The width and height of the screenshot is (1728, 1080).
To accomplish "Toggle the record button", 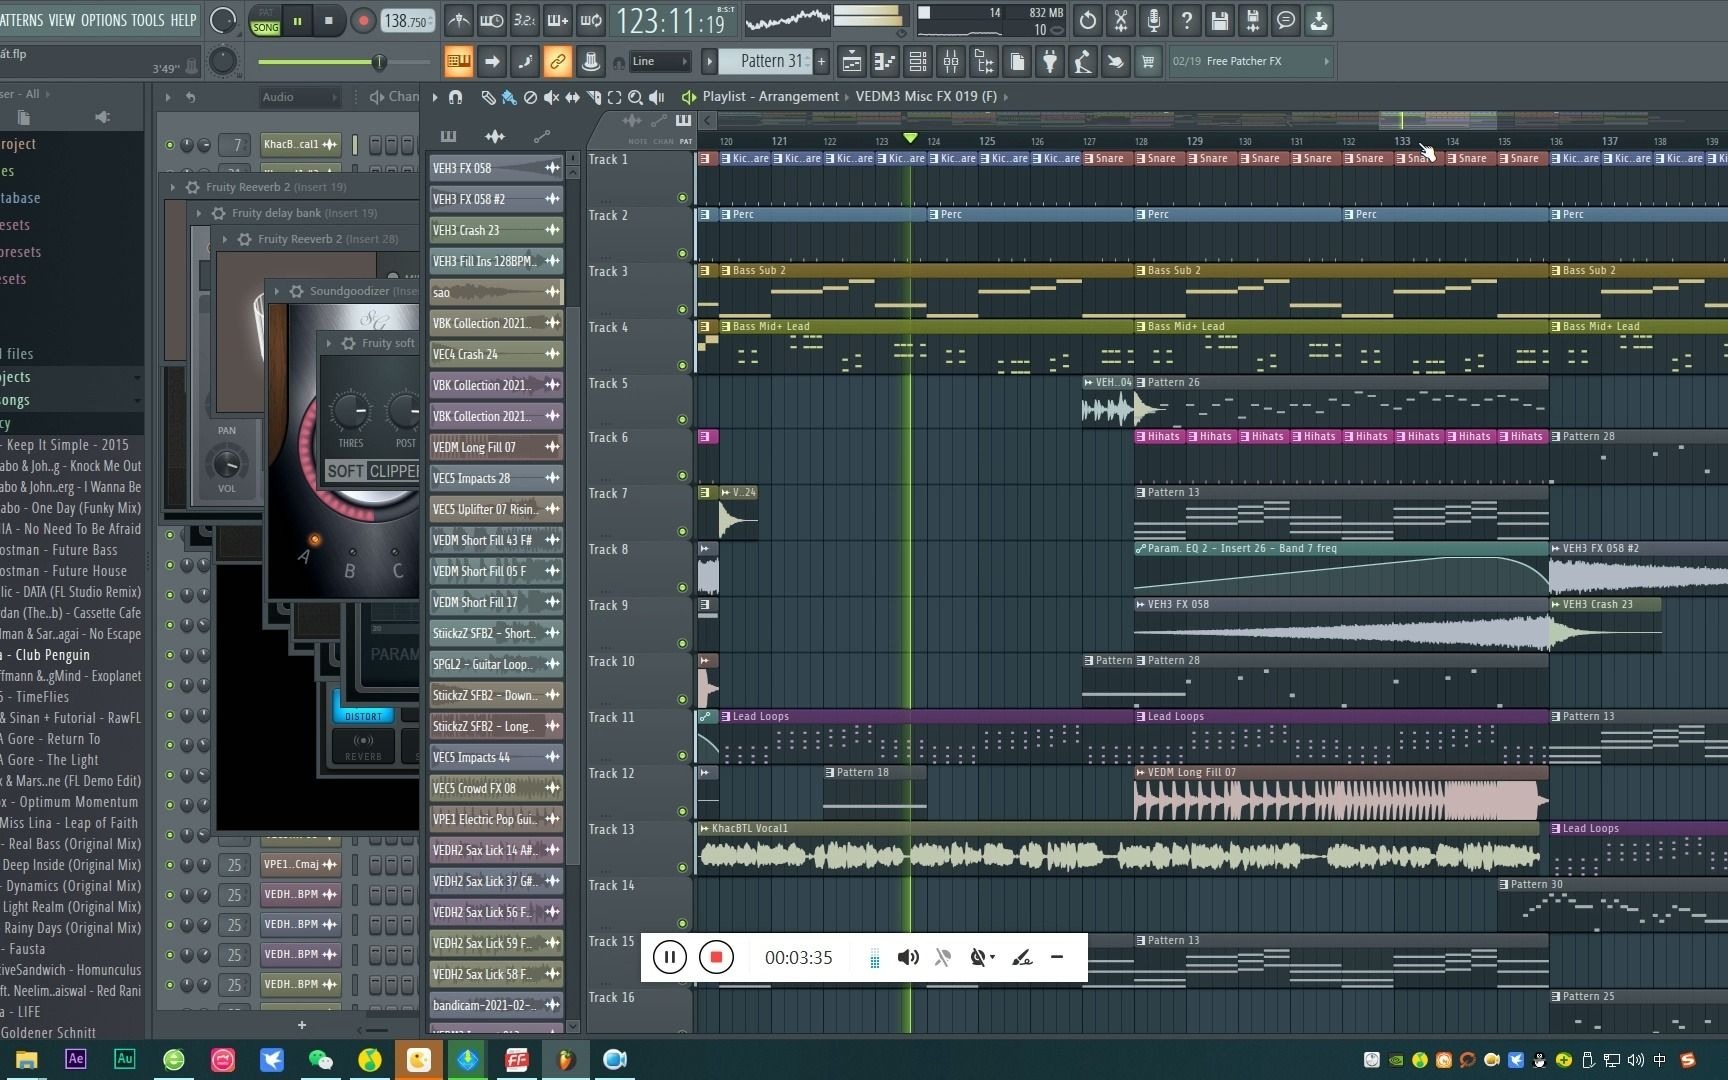I will click(x=363, y=20).
